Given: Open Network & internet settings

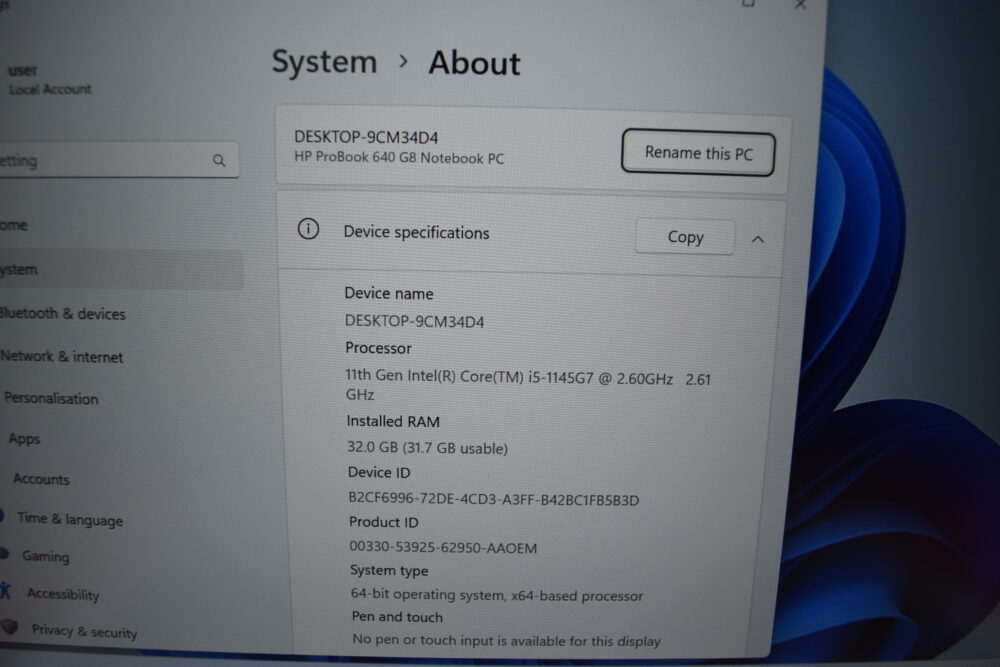Looking at the screenshot, I should click(62, 356).
